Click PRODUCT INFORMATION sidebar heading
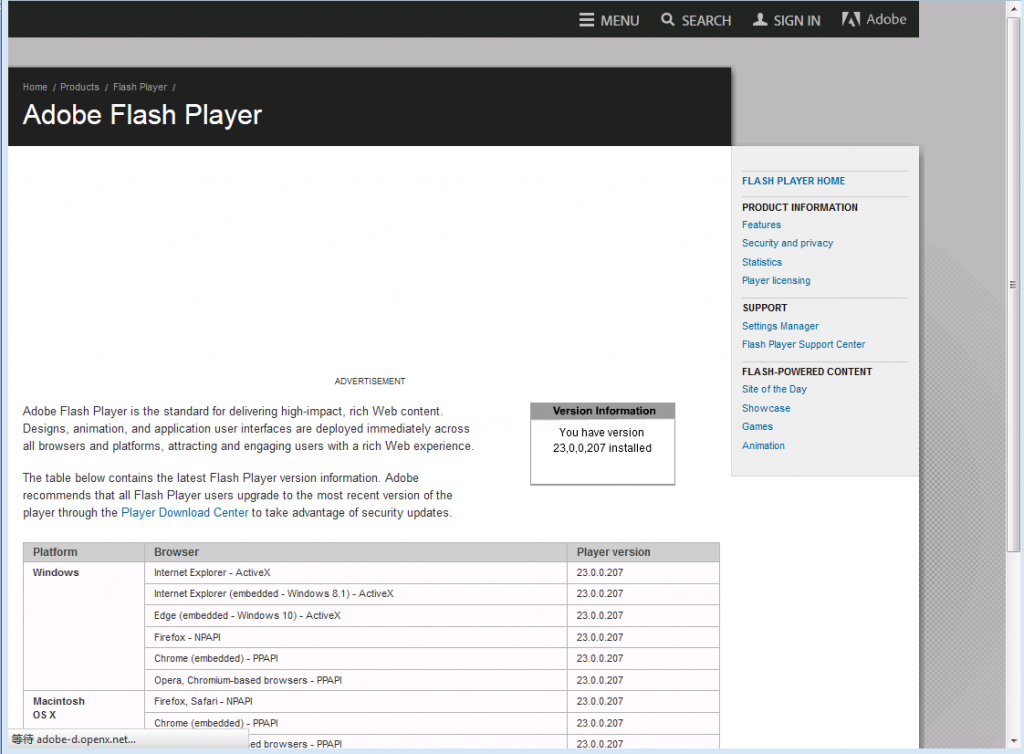 pos(800,207)
